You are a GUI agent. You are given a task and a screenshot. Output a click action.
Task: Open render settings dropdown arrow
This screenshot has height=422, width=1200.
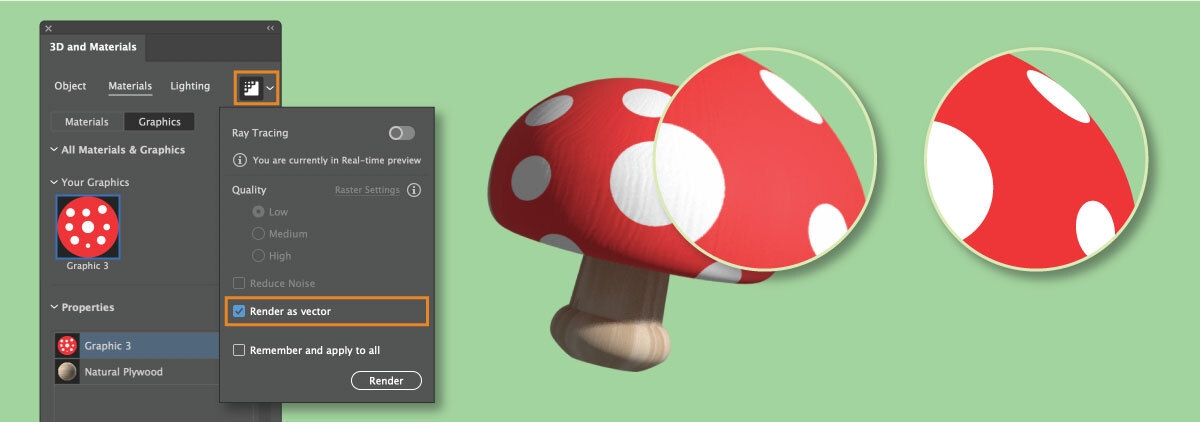pyautogui.click(x=270, y=89)
